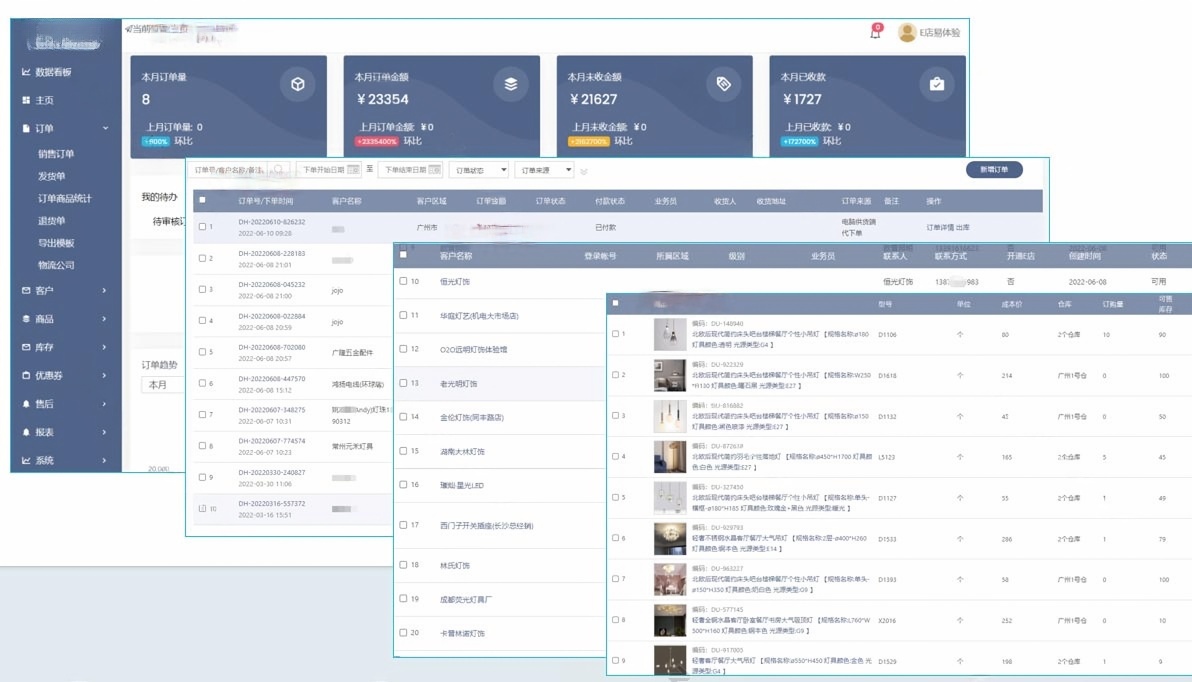Toggle select-all checkbox in order table header
The width and height of the screenshot is (1192, 682).
pyautogui.click(x=202, y=201)
